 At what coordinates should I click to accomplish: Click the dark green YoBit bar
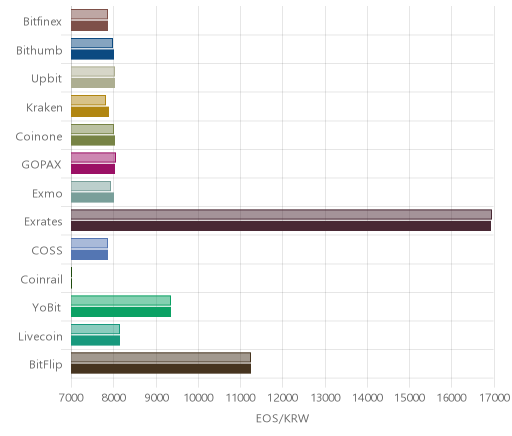click(121, 312)
